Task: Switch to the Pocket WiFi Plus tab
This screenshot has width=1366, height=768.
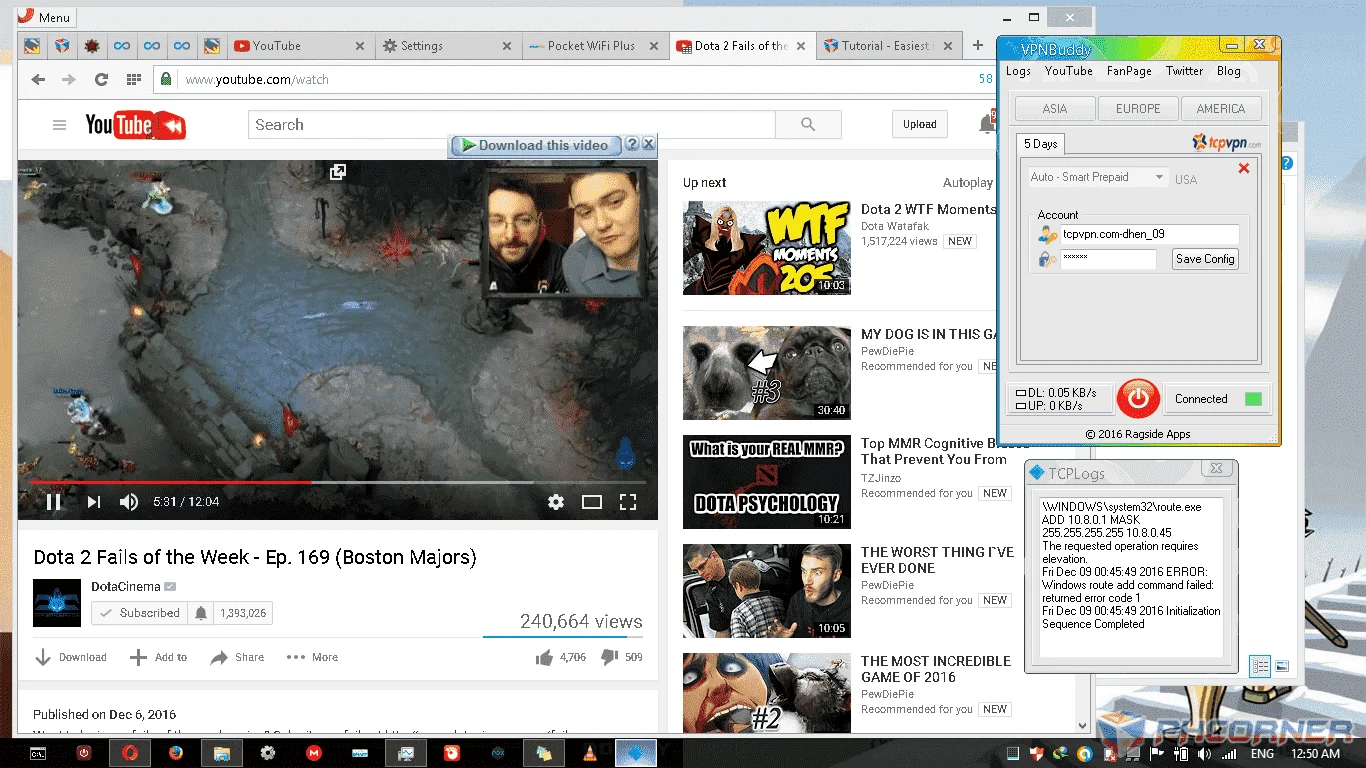Action: pyautogui.click(x=594, y=46)
